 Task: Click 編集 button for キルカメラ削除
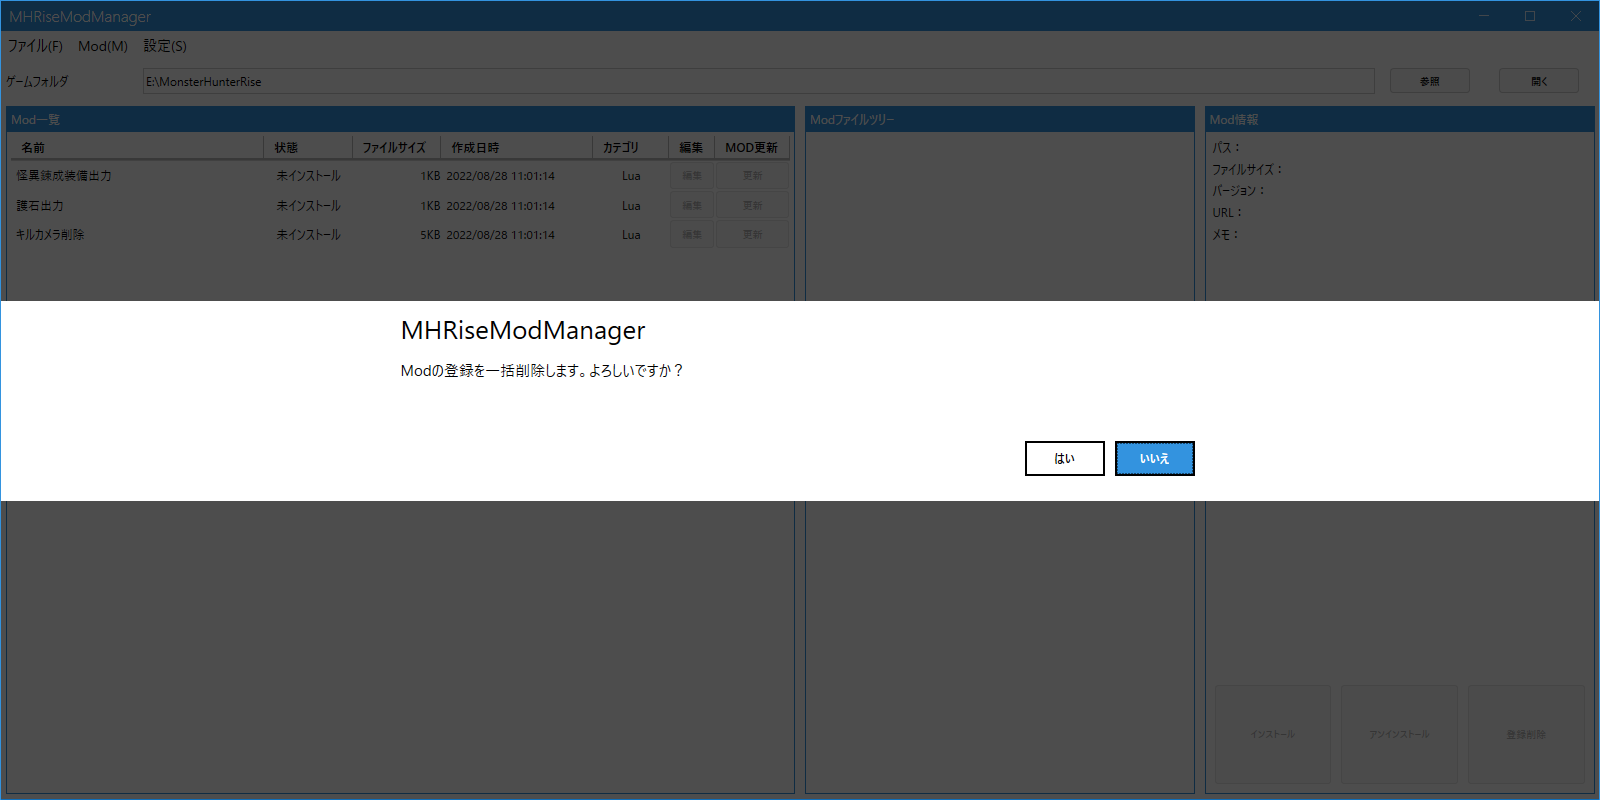point(692,234)
